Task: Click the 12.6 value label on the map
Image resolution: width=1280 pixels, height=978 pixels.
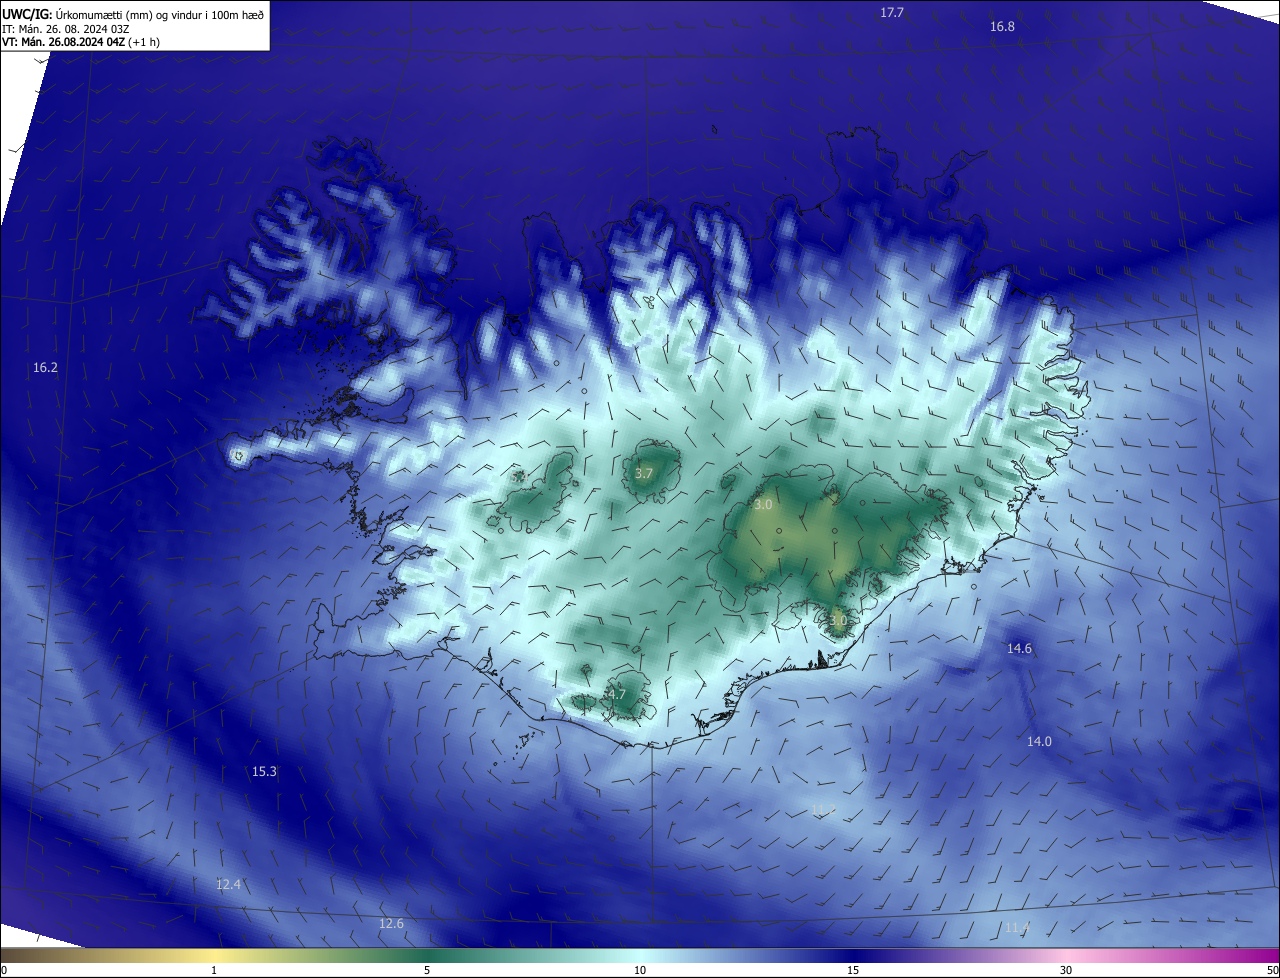Action: 391,924
